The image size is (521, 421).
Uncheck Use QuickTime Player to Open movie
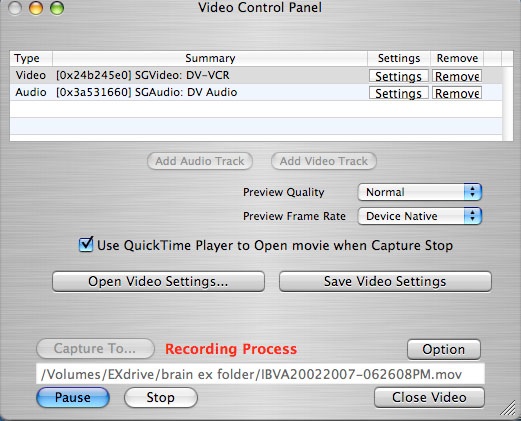86,244
